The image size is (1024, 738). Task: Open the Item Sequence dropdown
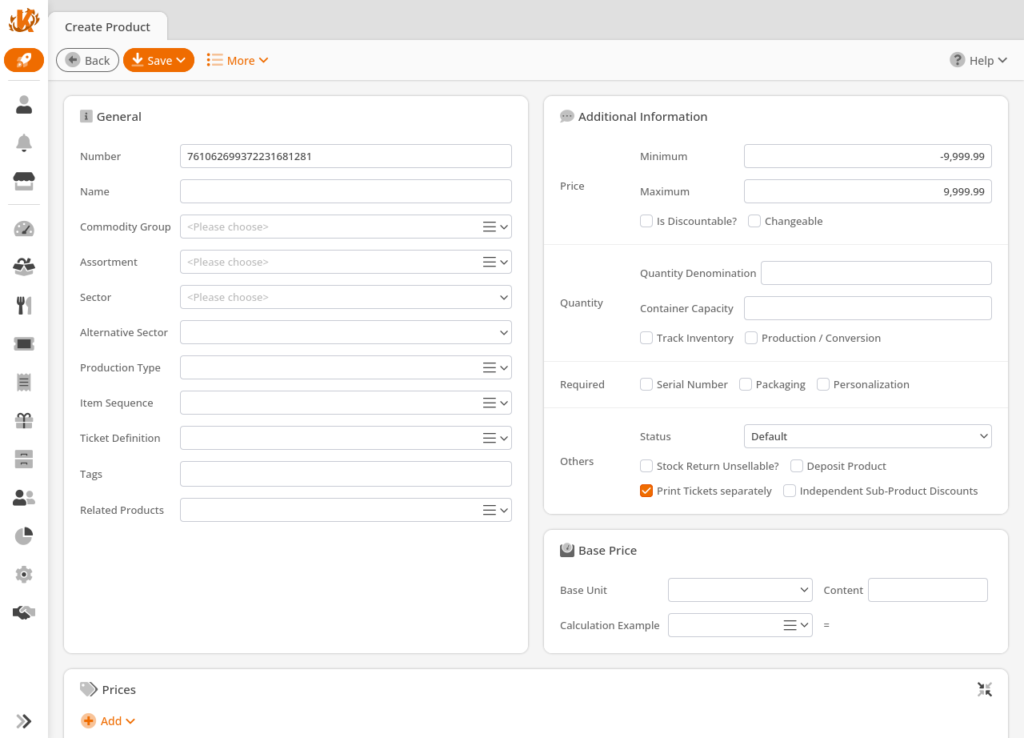click(x=345, y=403)
